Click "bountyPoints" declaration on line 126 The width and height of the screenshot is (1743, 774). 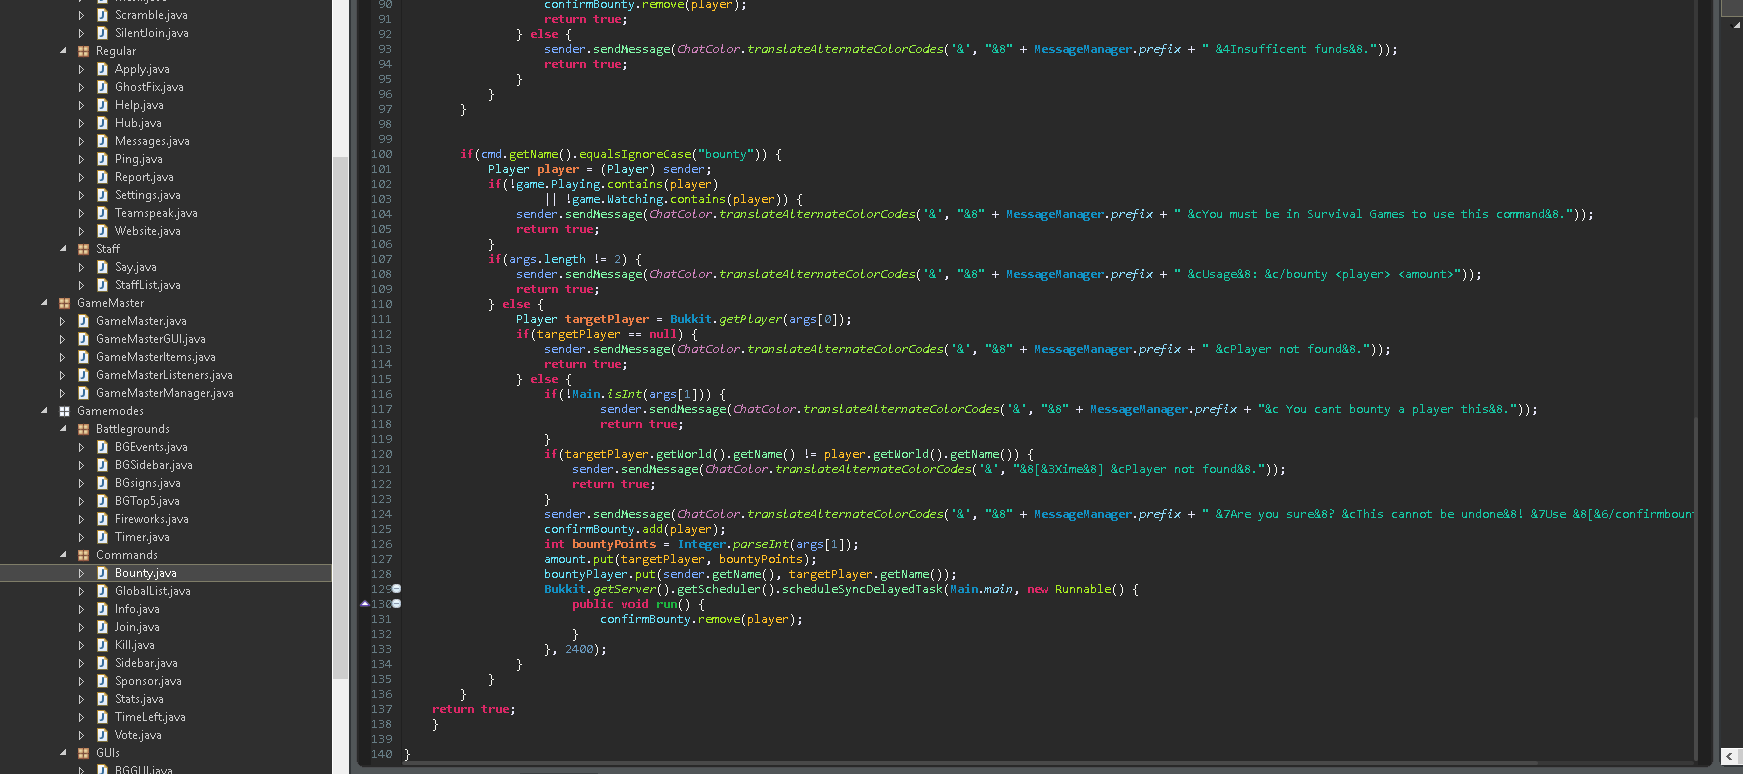[x=614, y=544]
